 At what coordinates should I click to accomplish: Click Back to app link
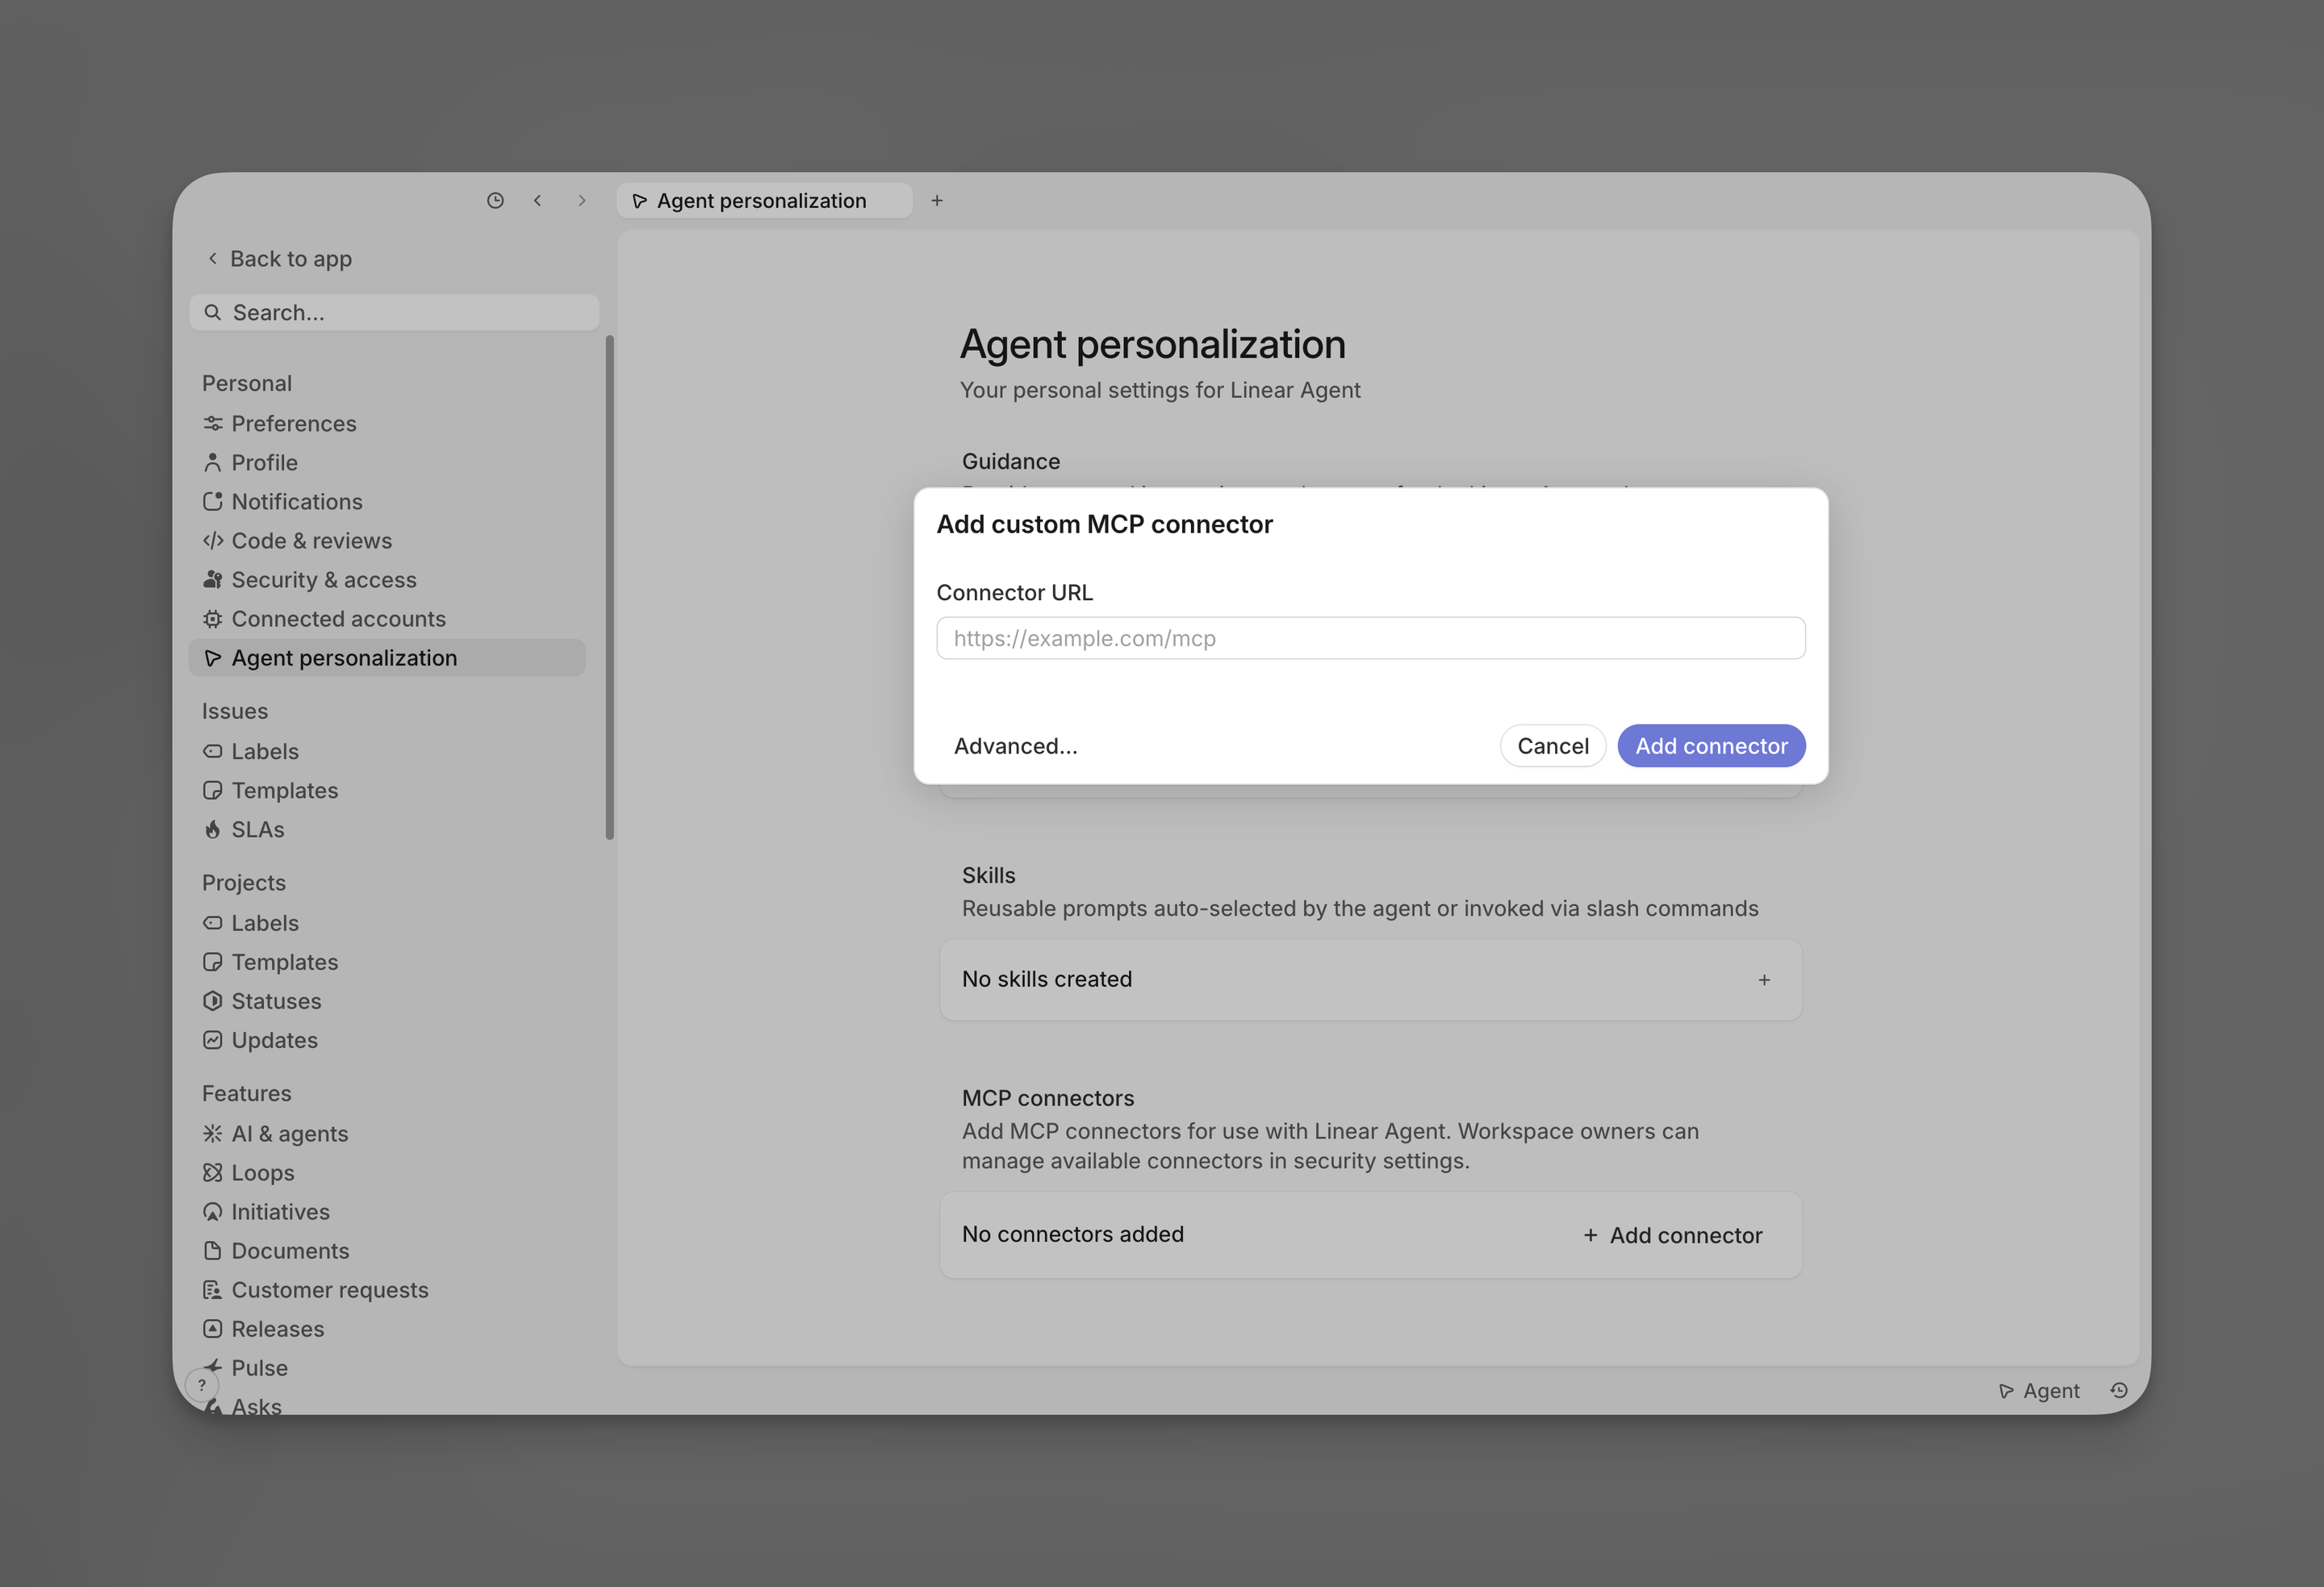(x=280, y=258)
